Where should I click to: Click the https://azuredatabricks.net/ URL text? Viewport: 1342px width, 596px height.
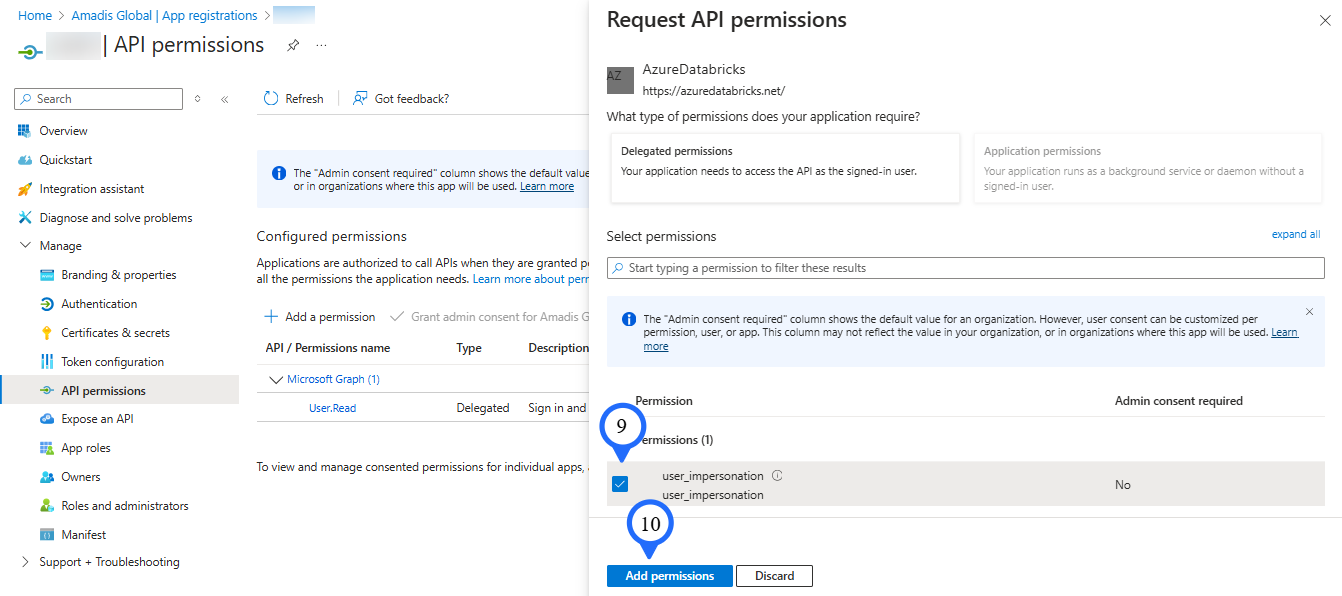(x=713, y=90)
